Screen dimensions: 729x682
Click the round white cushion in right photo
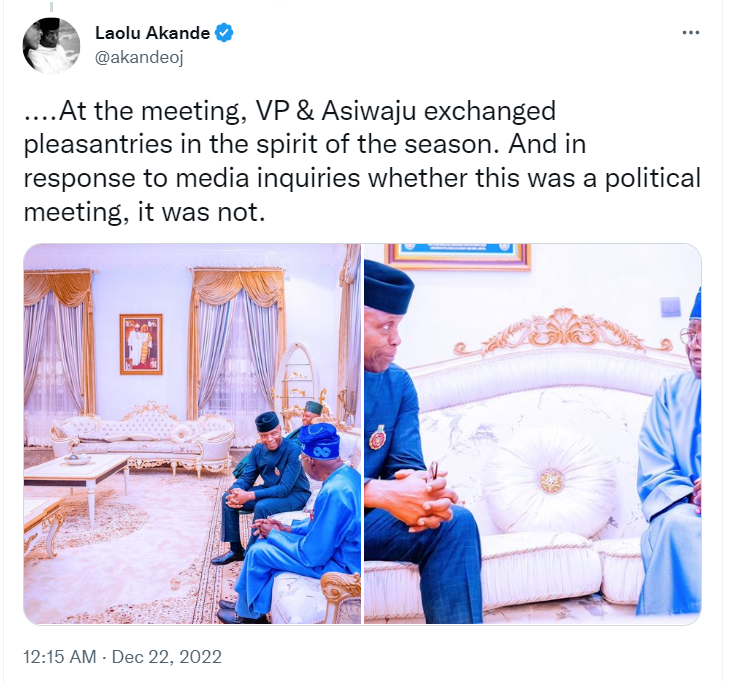[x=549, y=483]
